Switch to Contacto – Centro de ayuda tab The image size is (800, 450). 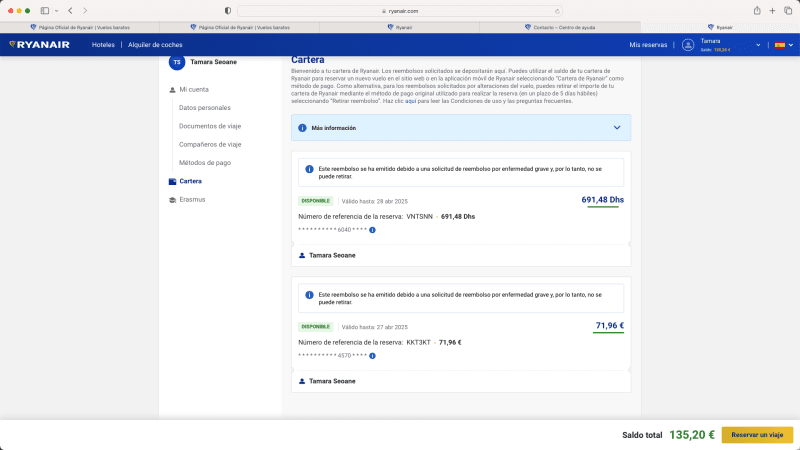pos(560,28)
